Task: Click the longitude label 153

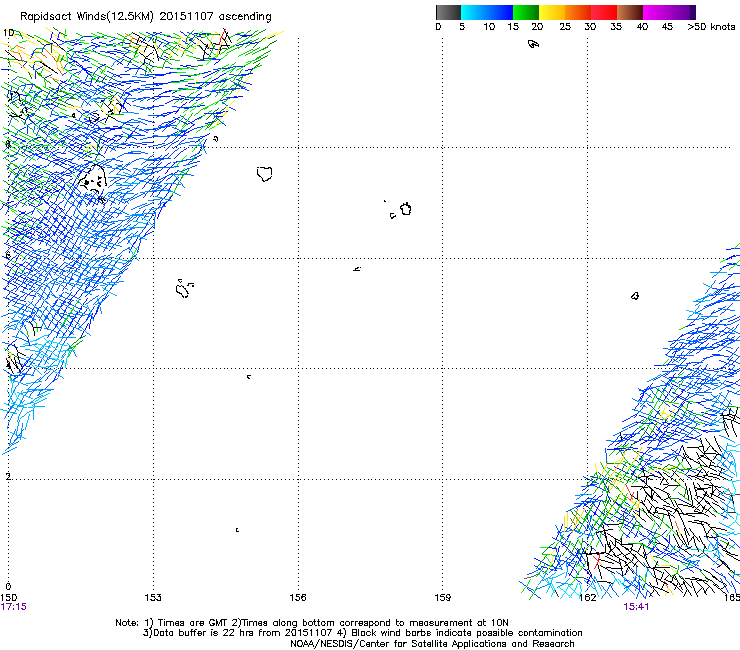Action: pyautogui.click(x=153, y=598)
